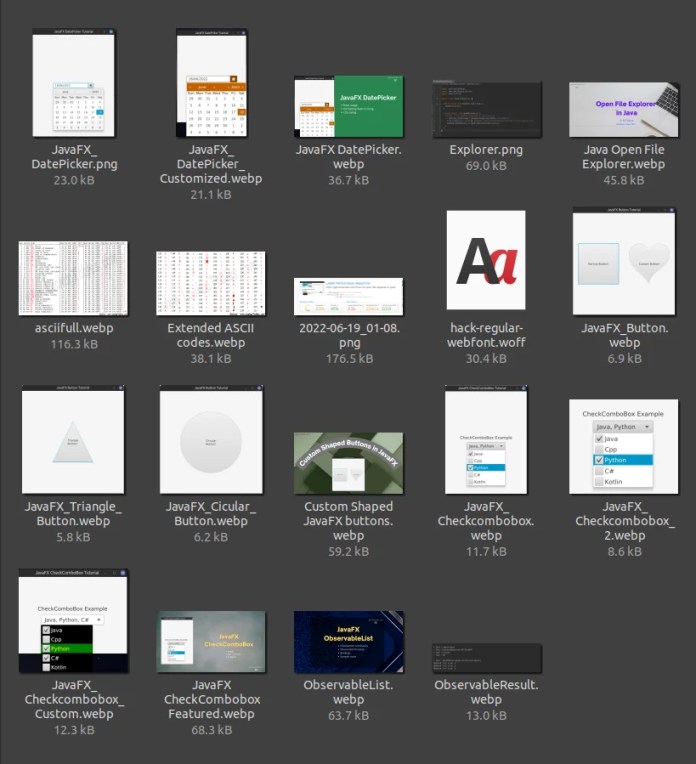This screenshot has width=696, height=764.
Task: Click the file name JavaFX_DatePicker.png
Action: (x=74, y=157)
